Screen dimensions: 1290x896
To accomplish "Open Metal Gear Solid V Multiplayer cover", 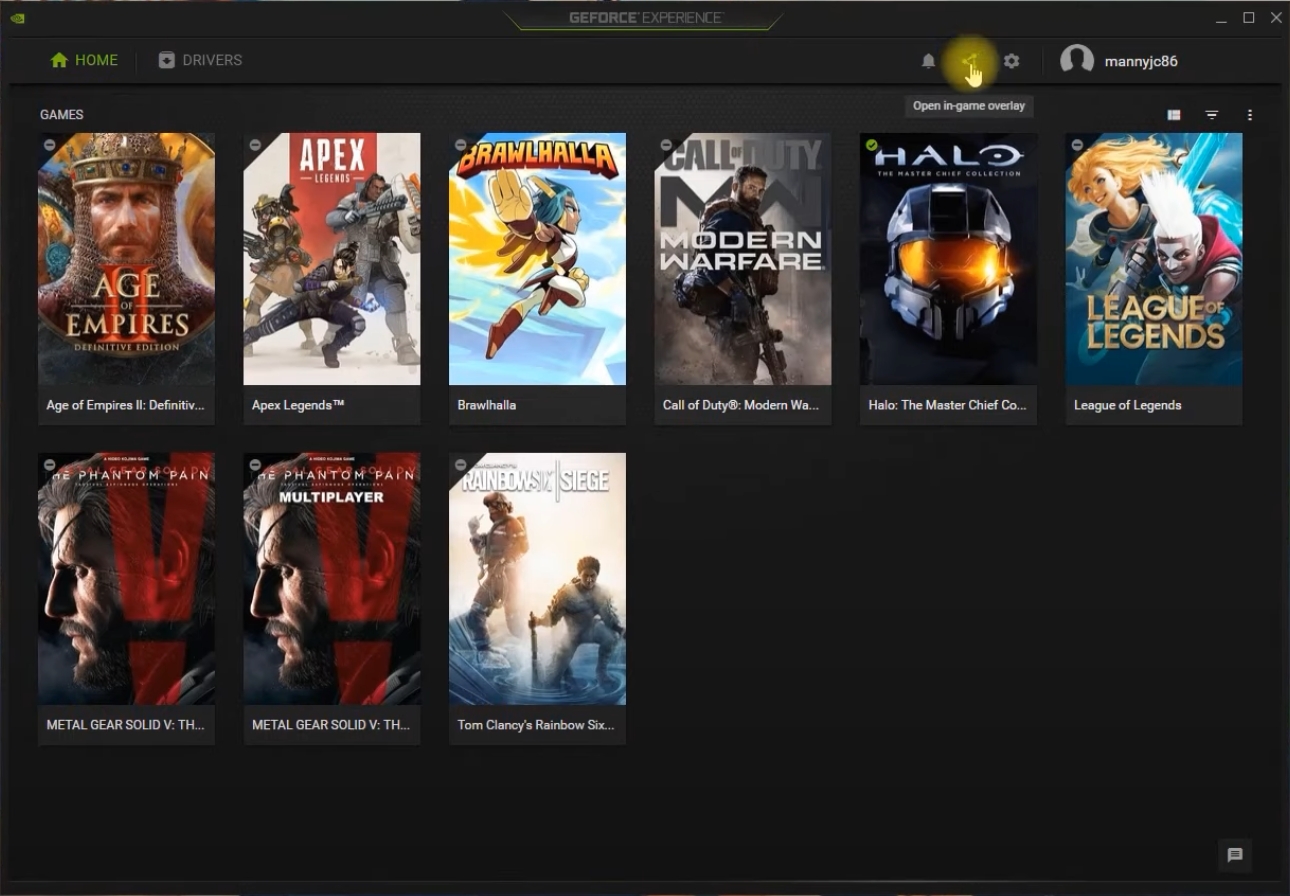I will pyautogui.click(x=332, y=579).
